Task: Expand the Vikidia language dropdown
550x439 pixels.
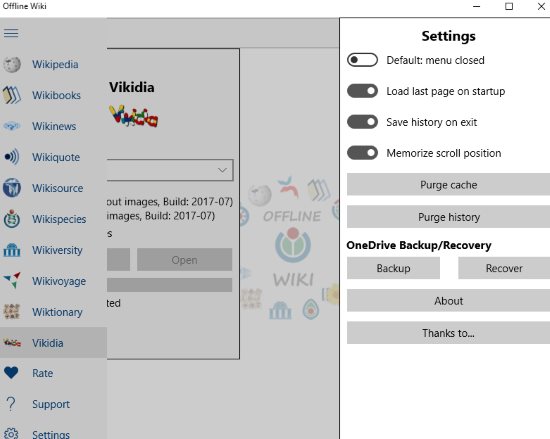Action: pos(170,170)
